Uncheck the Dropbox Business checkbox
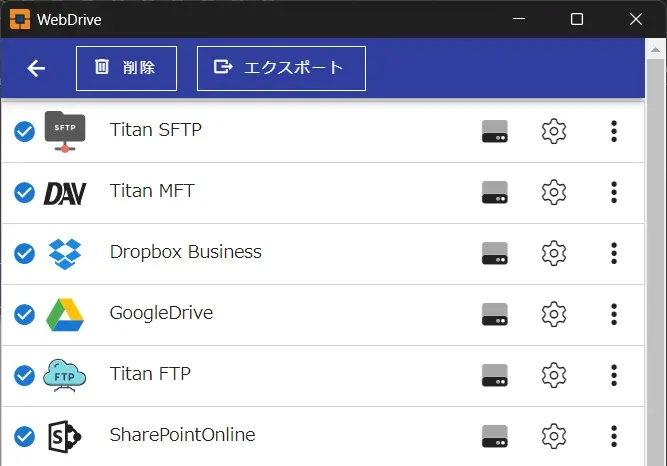 pos(25,254)
